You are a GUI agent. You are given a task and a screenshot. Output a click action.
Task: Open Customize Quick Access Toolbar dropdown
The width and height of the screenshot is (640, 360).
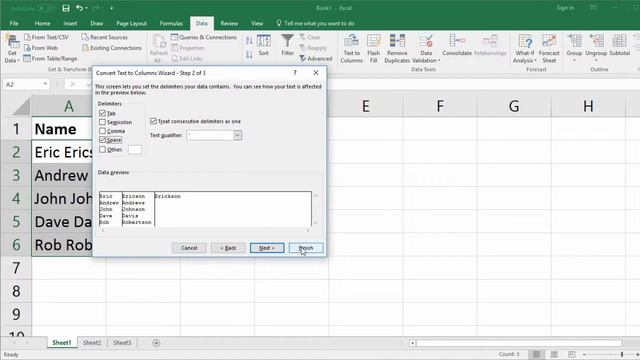111,8
